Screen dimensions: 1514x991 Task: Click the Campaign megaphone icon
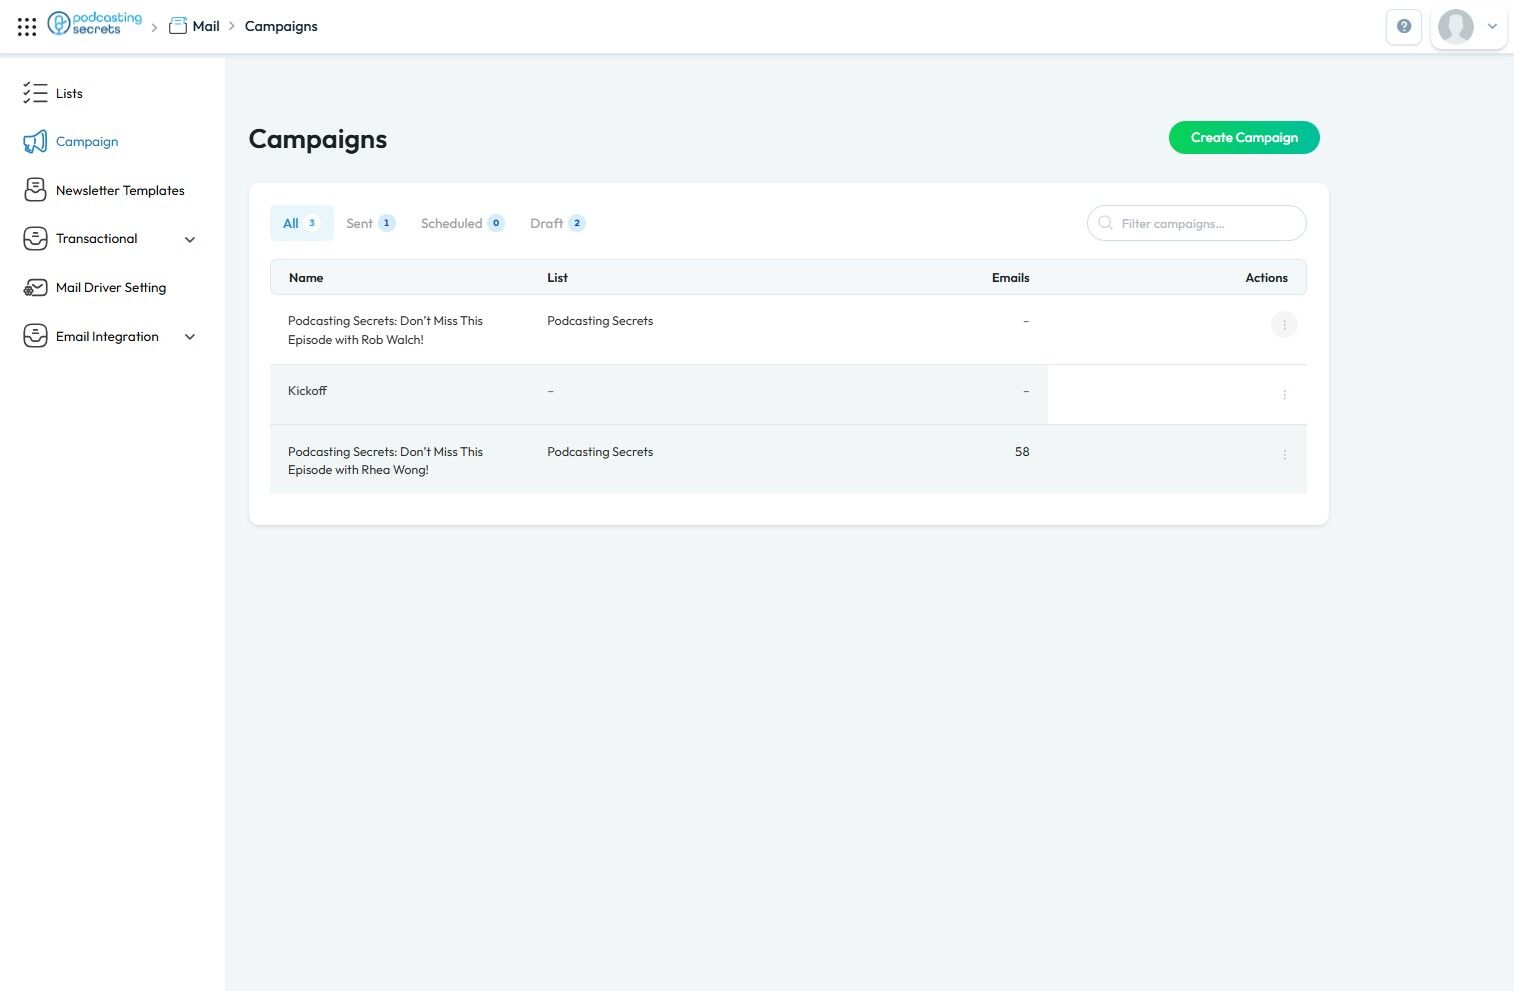click(x=35, y=142)
